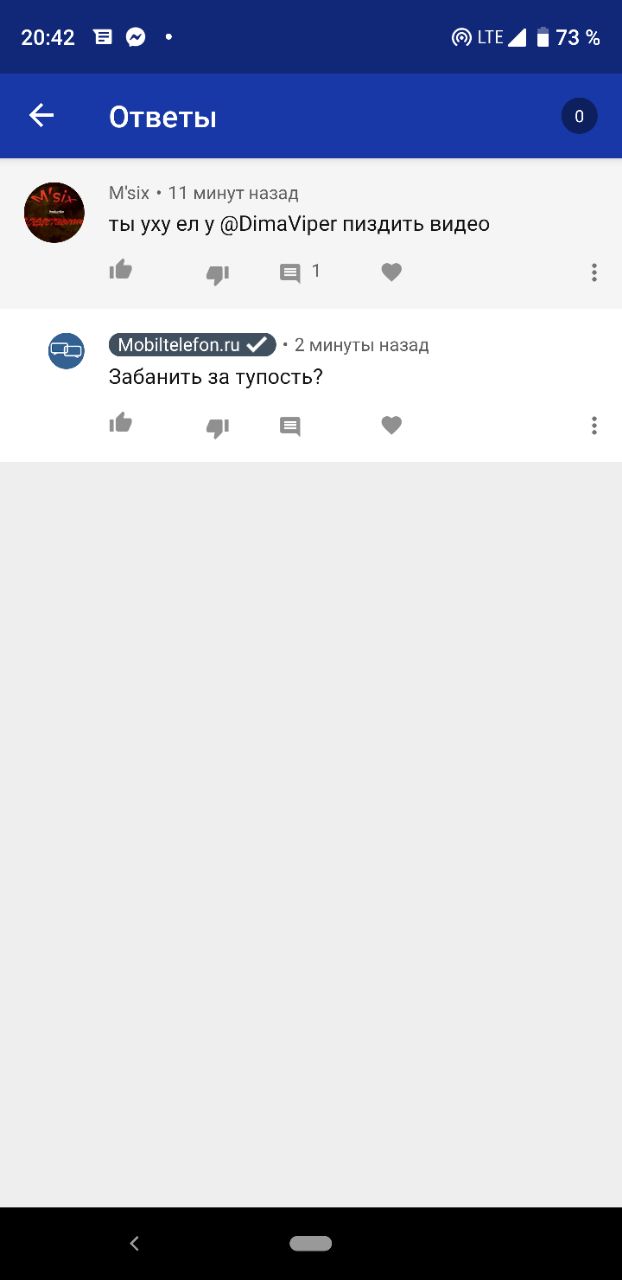This screenshot has height=1280, width=622.
Task: Tap the Mobiltelefon.ru verified name badge
Action: click(x=192, y=345)
